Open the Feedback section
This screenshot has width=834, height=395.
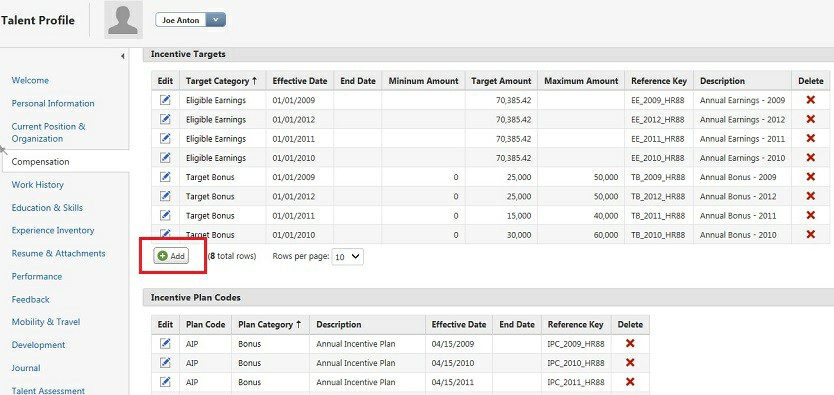point(30,299)
